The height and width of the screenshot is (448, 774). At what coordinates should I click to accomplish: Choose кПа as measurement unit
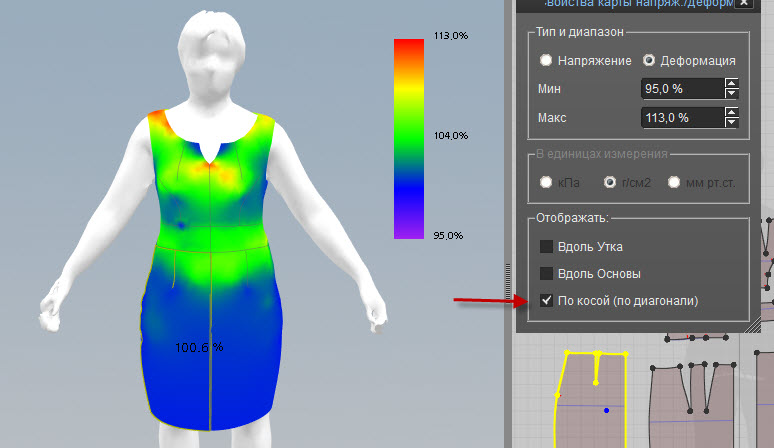pyautogui.click(x=546, y=182)
